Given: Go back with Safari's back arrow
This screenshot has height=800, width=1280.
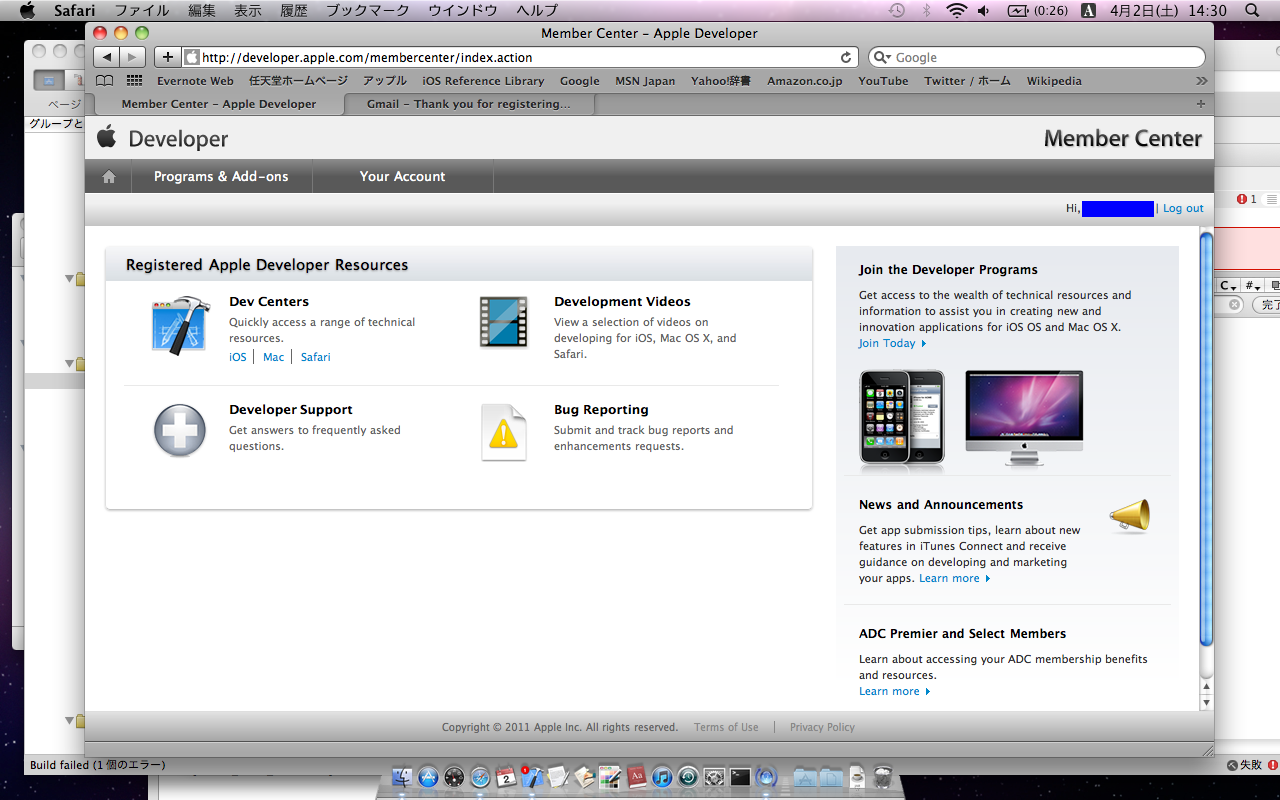Looking at the screenshot, I should 107,57.
